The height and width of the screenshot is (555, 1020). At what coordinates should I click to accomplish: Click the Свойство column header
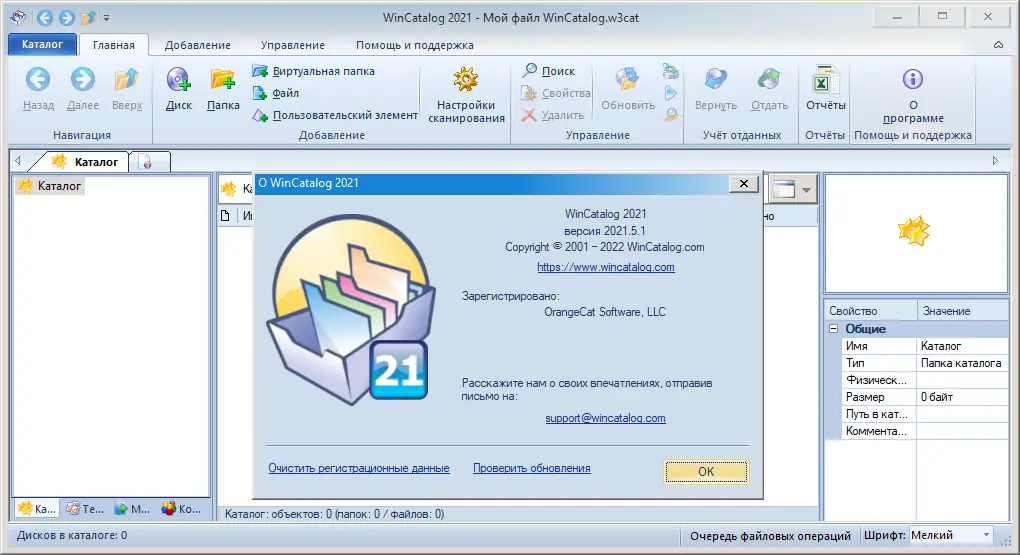pos(870,311)
